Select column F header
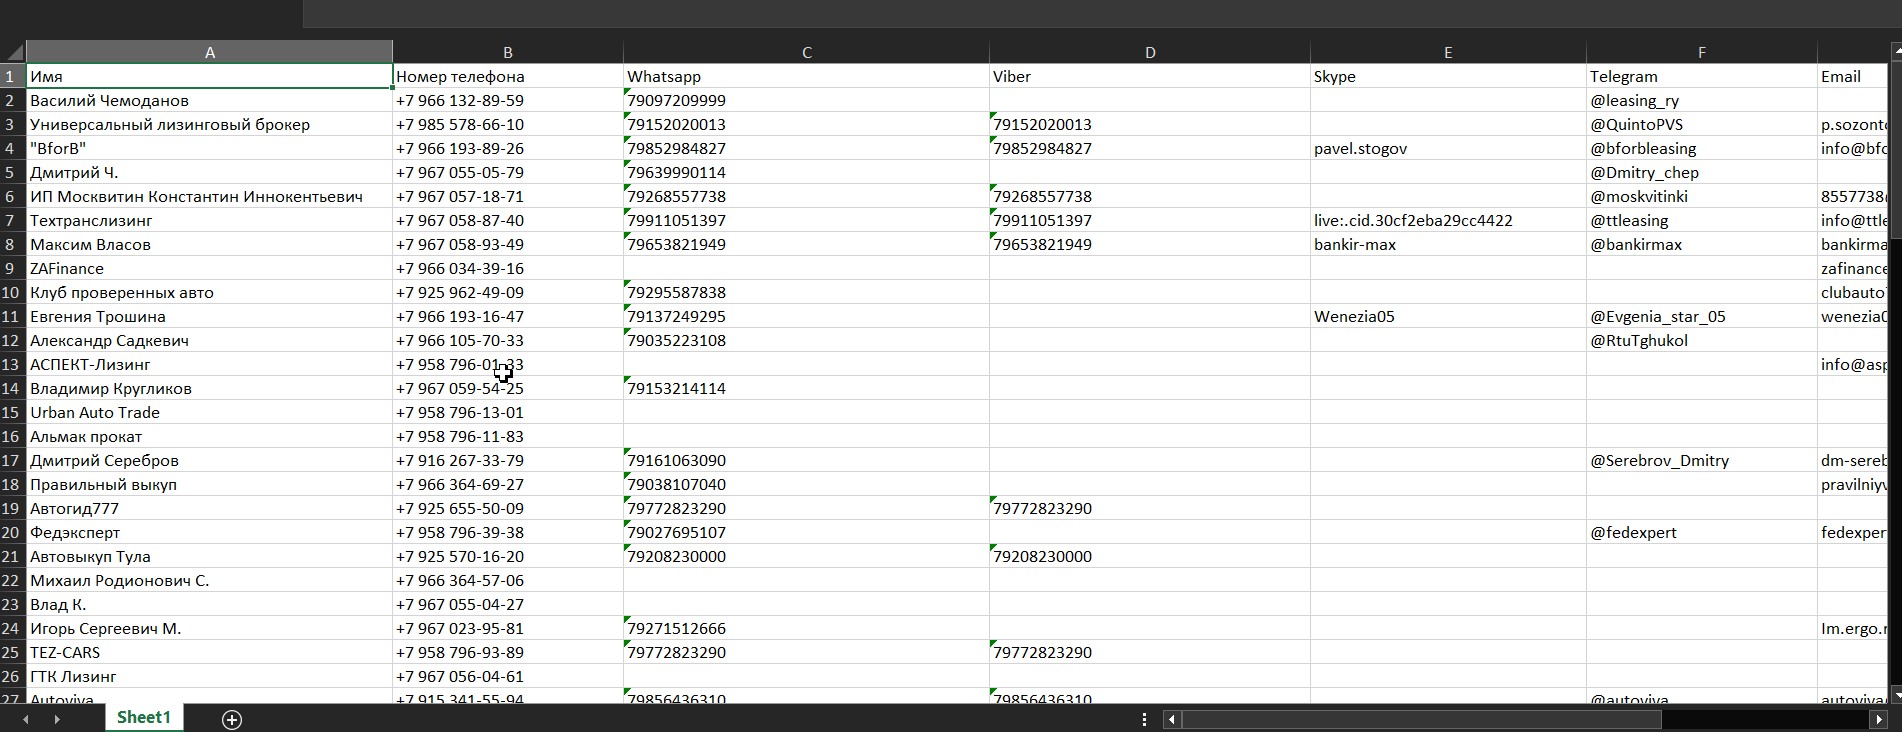 tap(1702, 52)
